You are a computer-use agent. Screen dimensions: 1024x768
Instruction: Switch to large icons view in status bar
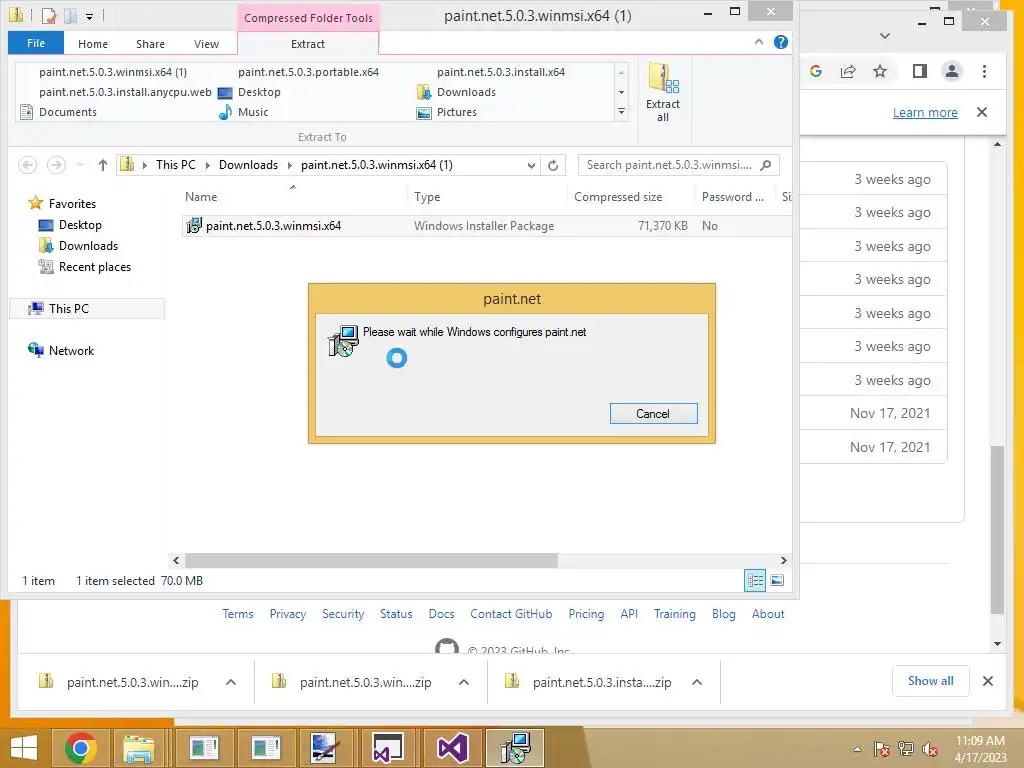[x=777, y=581]
